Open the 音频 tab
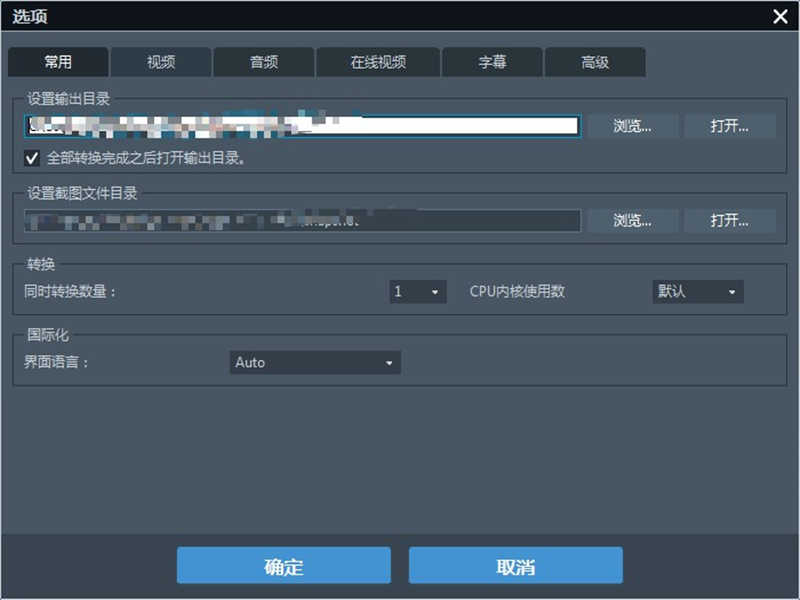Viewport: 800px width, 600px height. 264,62
